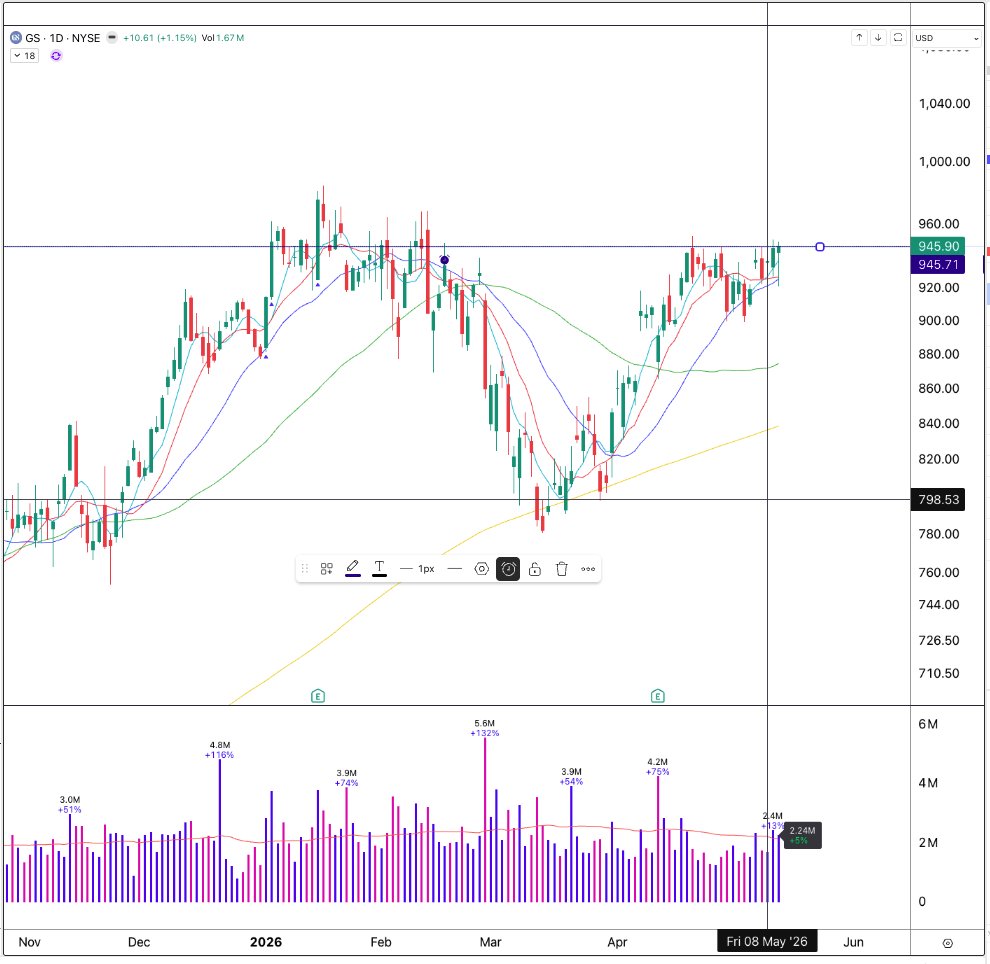990x964 pixels.
Task: Grab the floating toolbar drag handle
Action: click(x=305, y=569)
